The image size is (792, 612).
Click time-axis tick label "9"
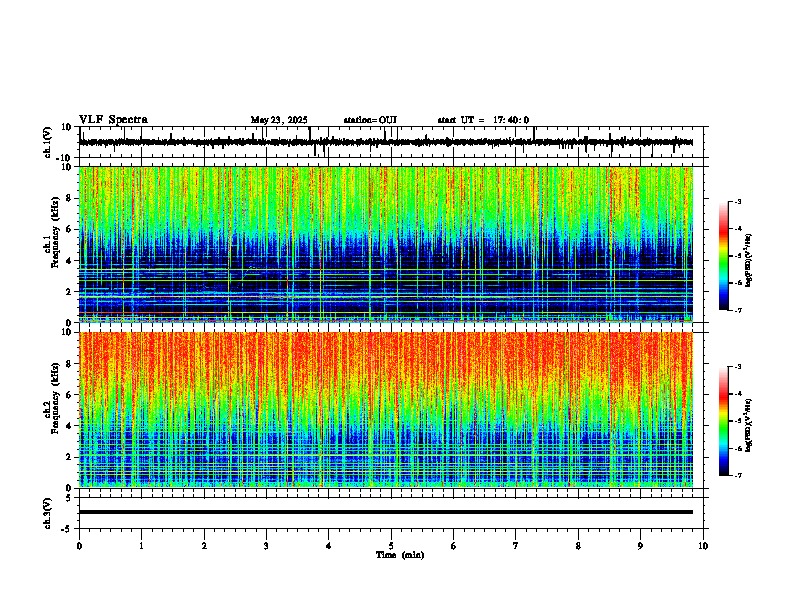click(640, 546)
